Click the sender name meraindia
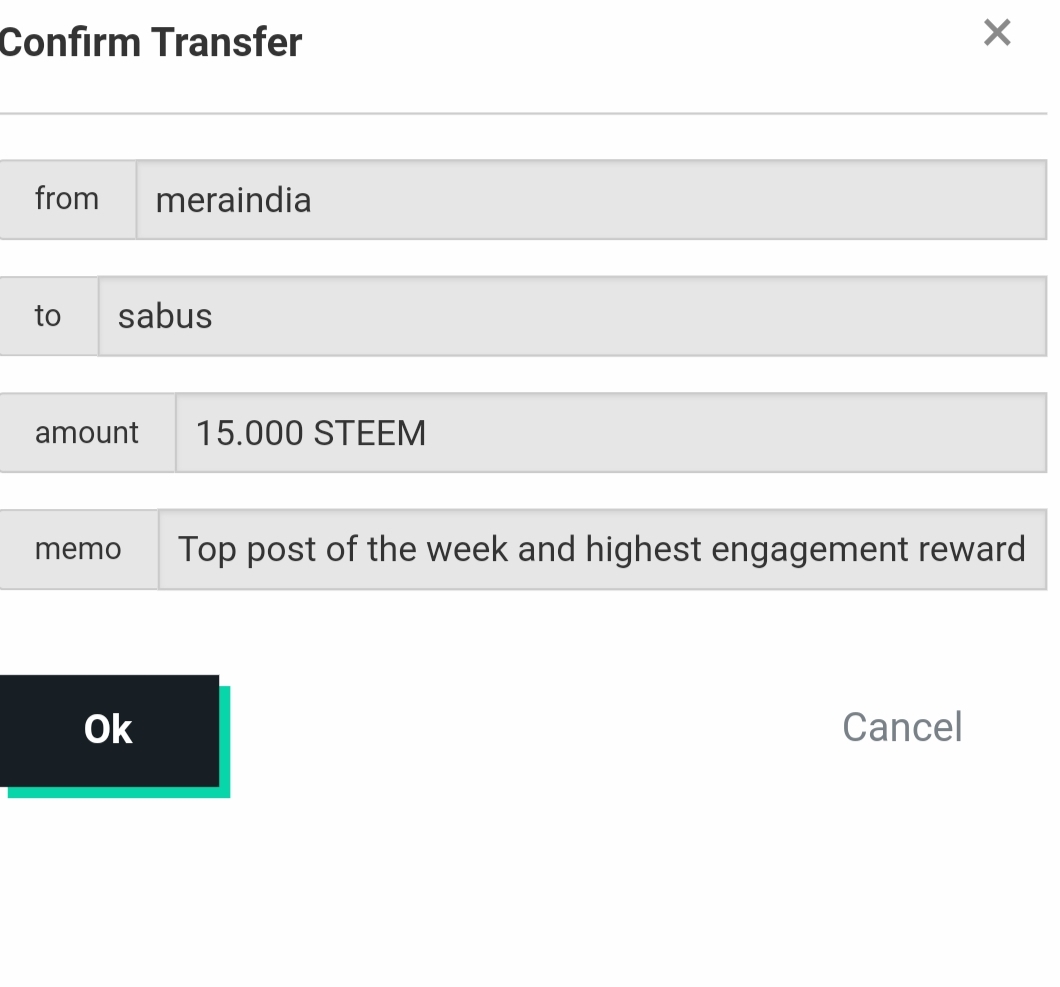This screenshot has width=1060, height=987. coord(233,200)
